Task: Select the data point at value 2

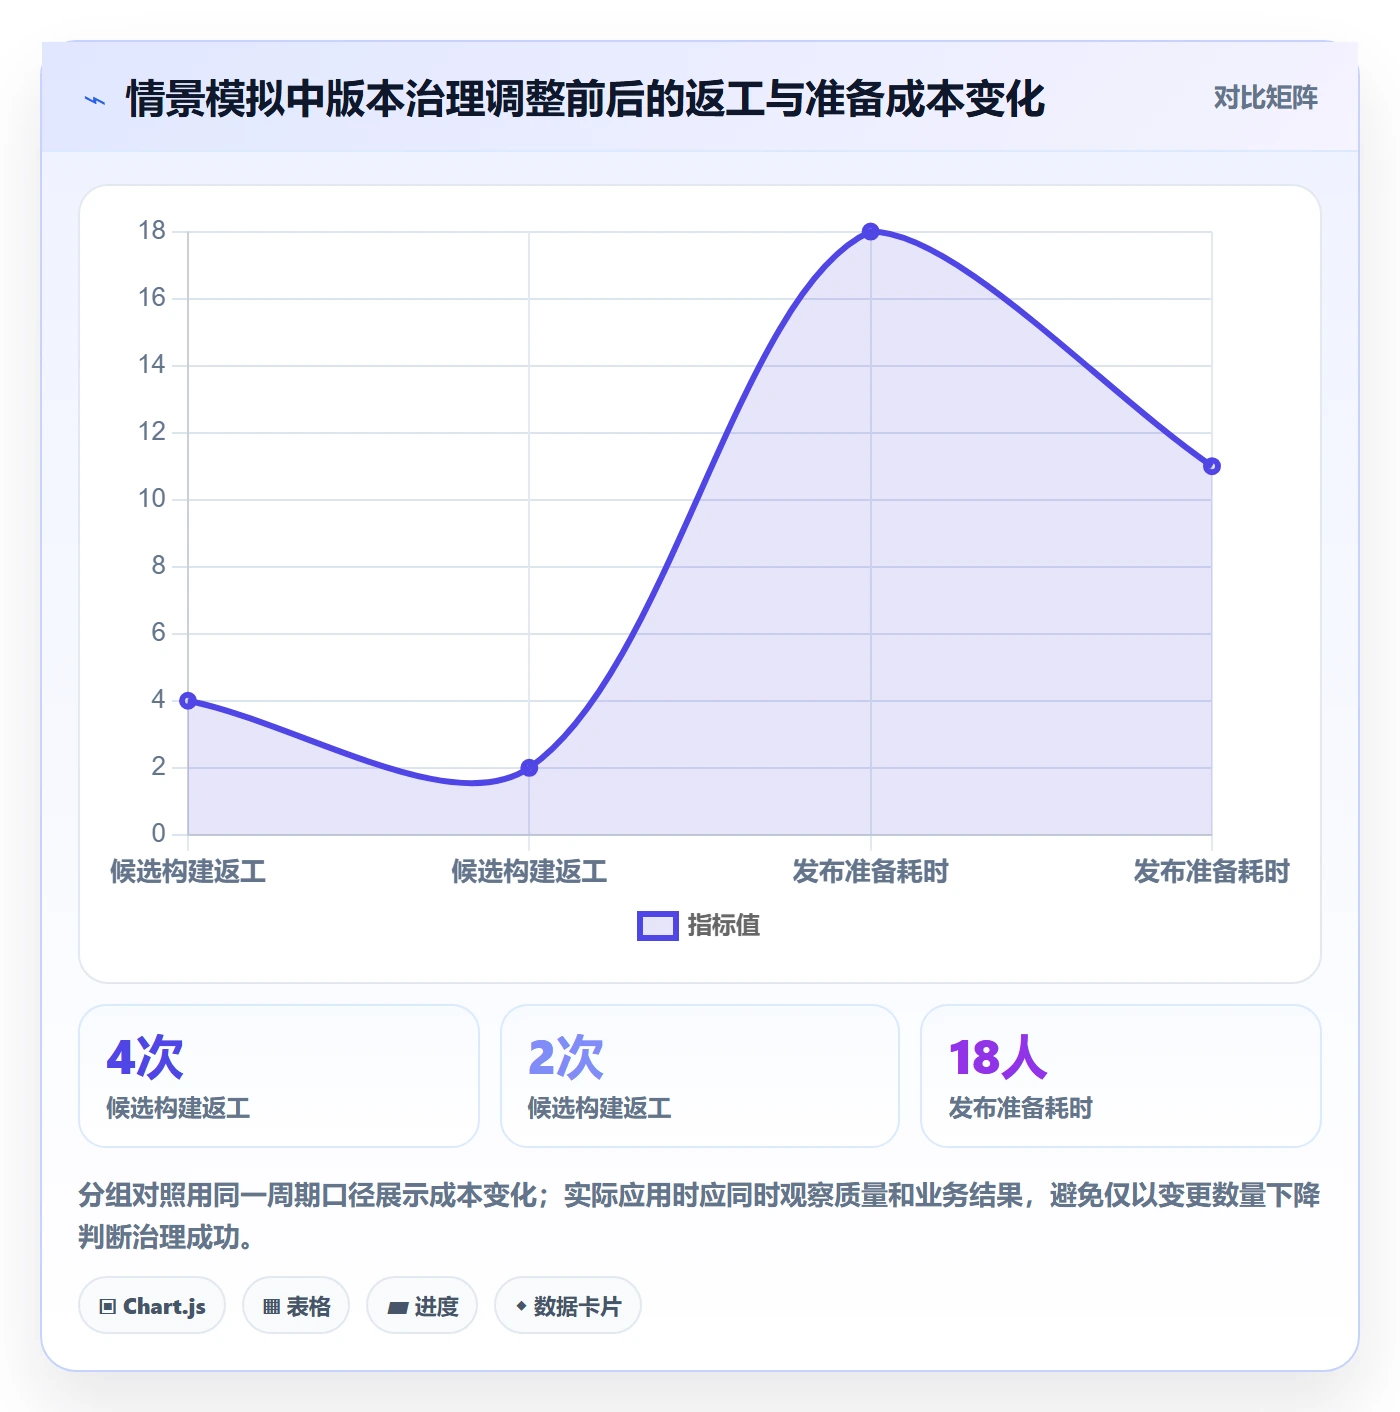Action: (529, 767)
